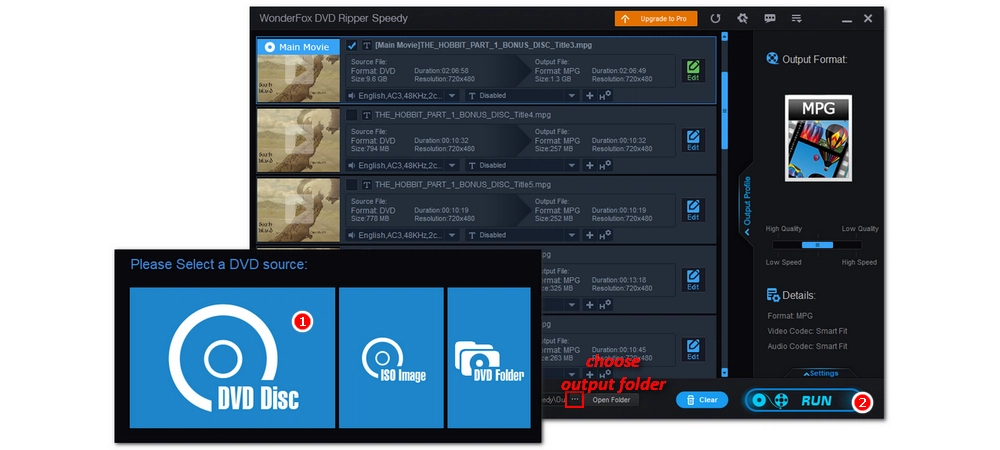Expand the audio track dropdown for Title3
1000x450 pixels.
click(x=452, y=96)
